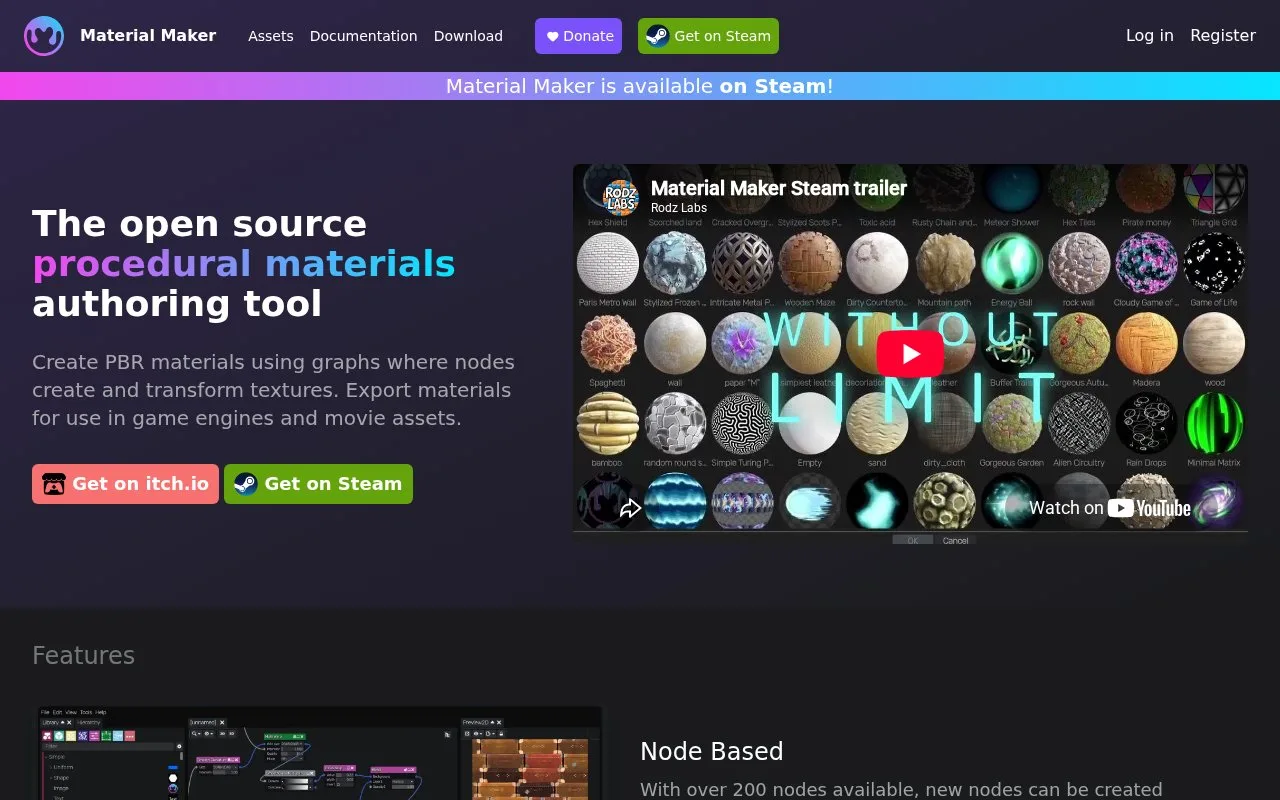
Task: Play the Material Maker Steam trailer
Action: pyautogui.click(x=910, y=354)
